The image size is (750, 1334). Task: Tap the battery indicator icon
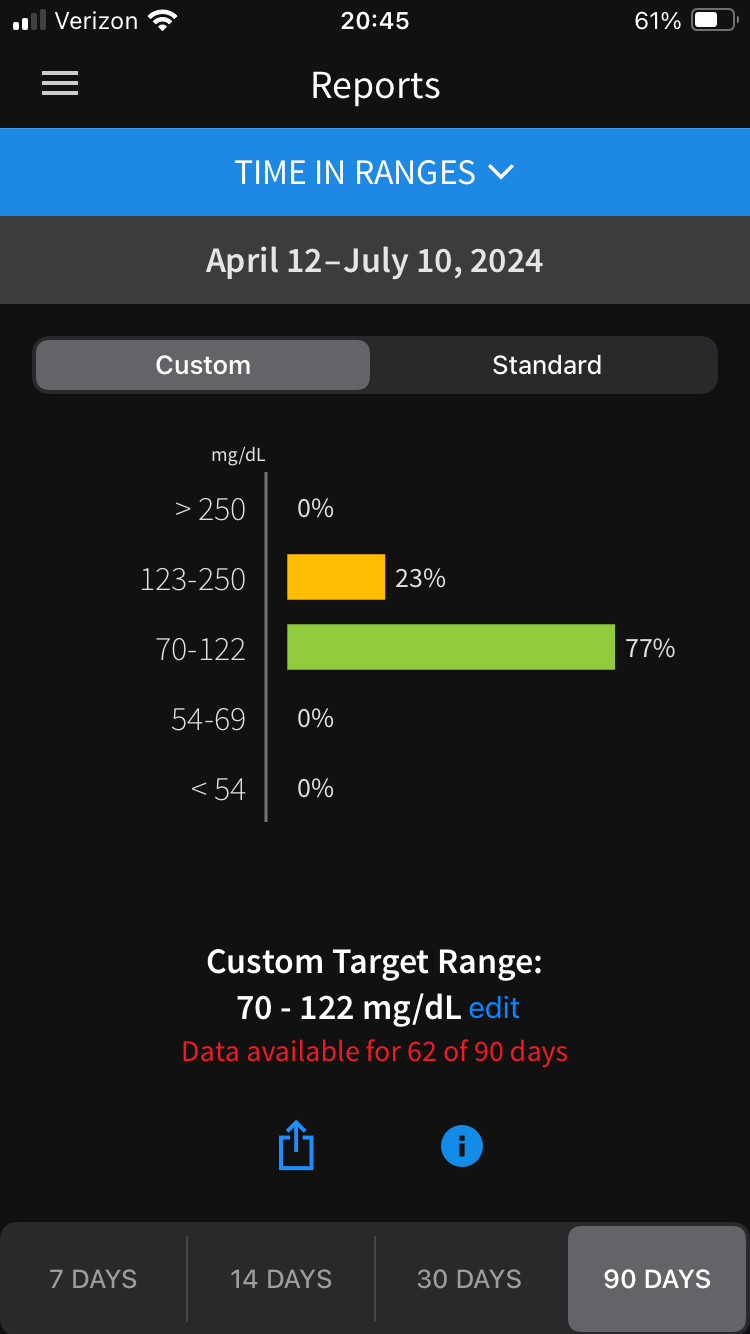[x=714, y=20]
